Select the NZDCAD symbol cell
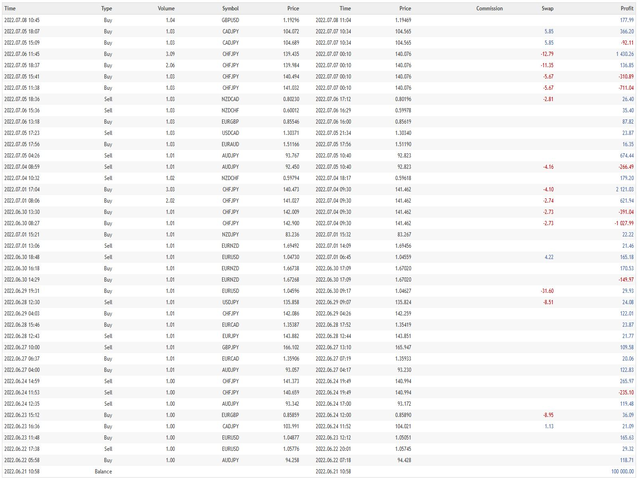The height and width of the screenshot is (480, 640). pos(230,99)
